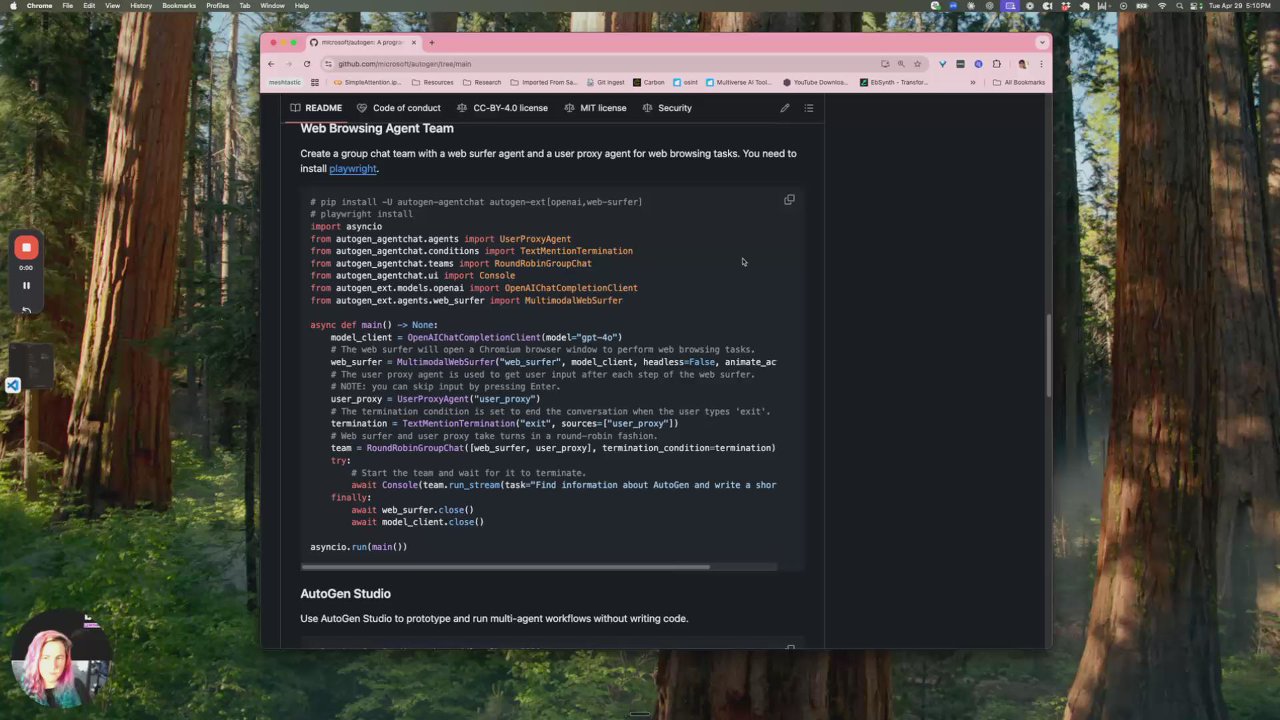Pause the screen recording

tap(27, 285)
